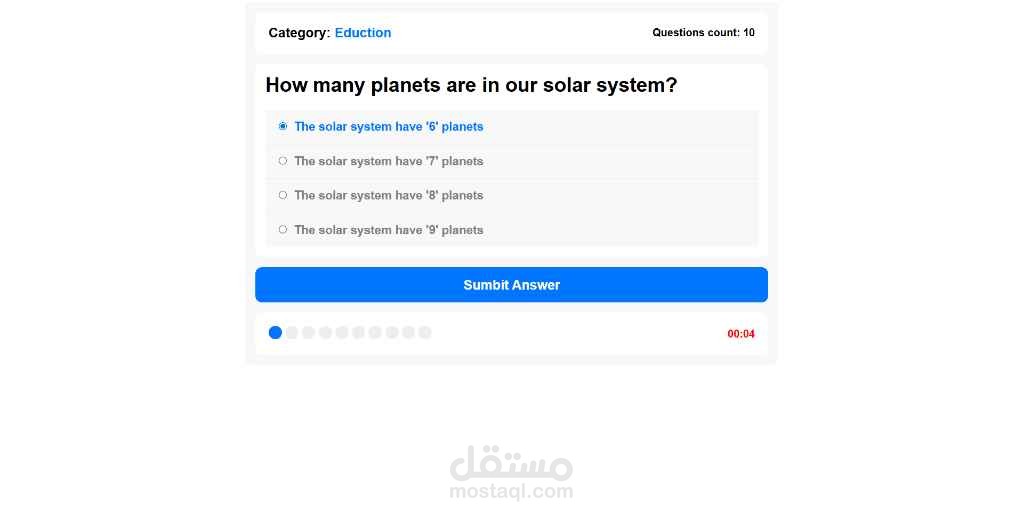
Task: Click the third progress dot
Action: 309,333
